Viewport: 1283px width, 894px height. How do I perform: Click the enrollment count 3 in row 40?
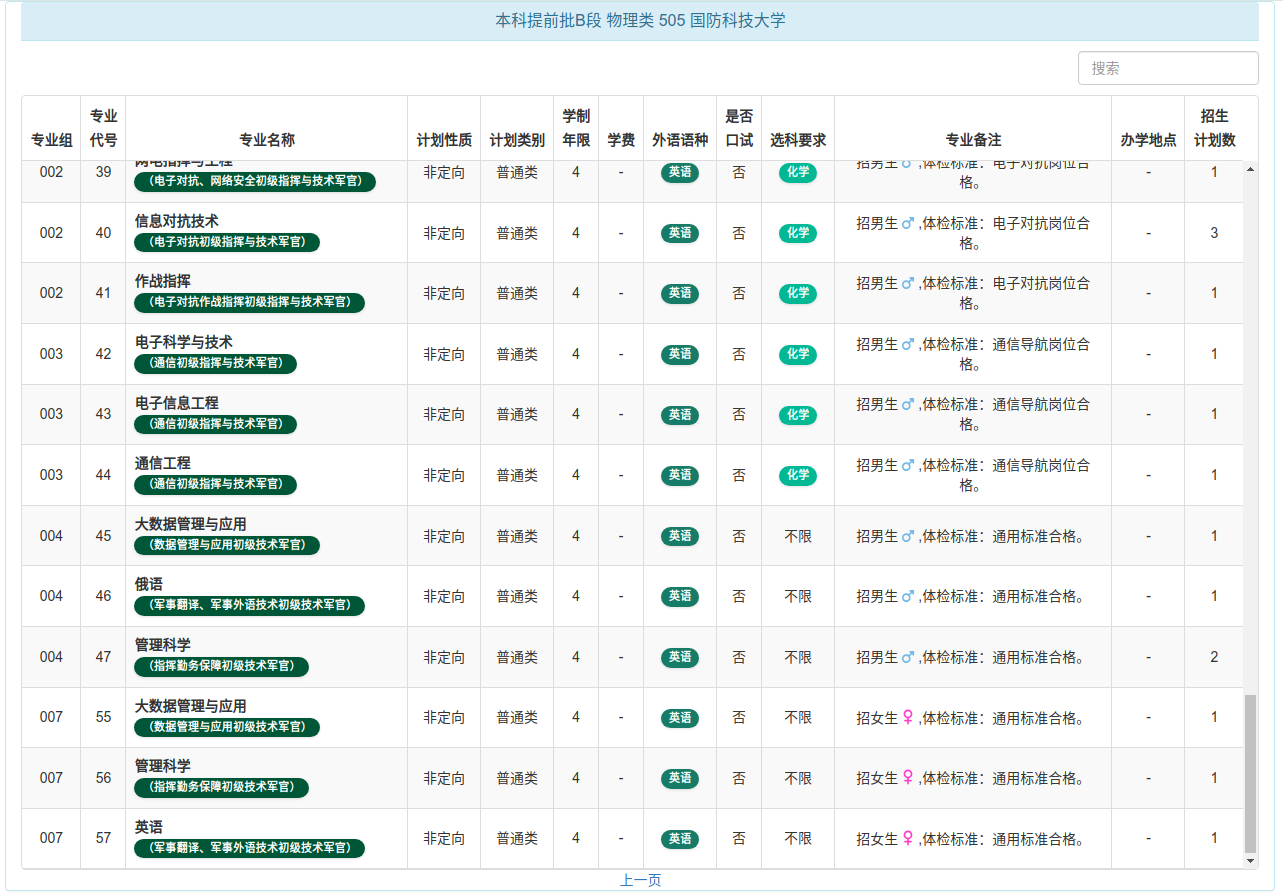(x=1214, y=233)
